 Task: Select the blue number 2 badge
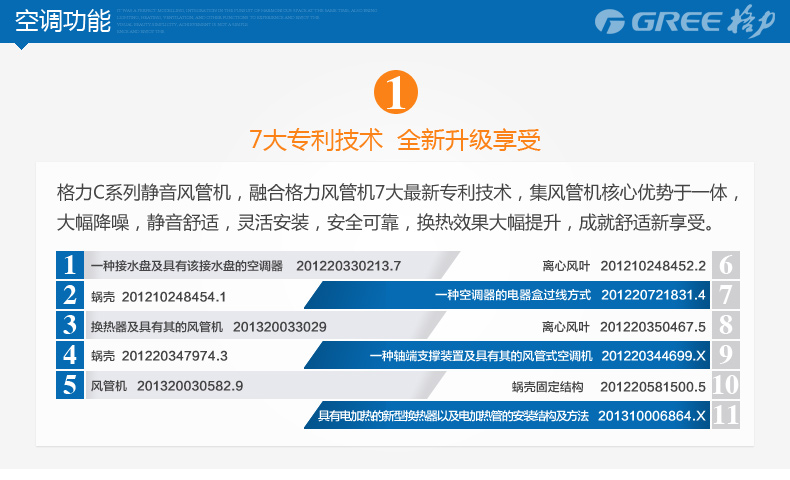point(69,295)
